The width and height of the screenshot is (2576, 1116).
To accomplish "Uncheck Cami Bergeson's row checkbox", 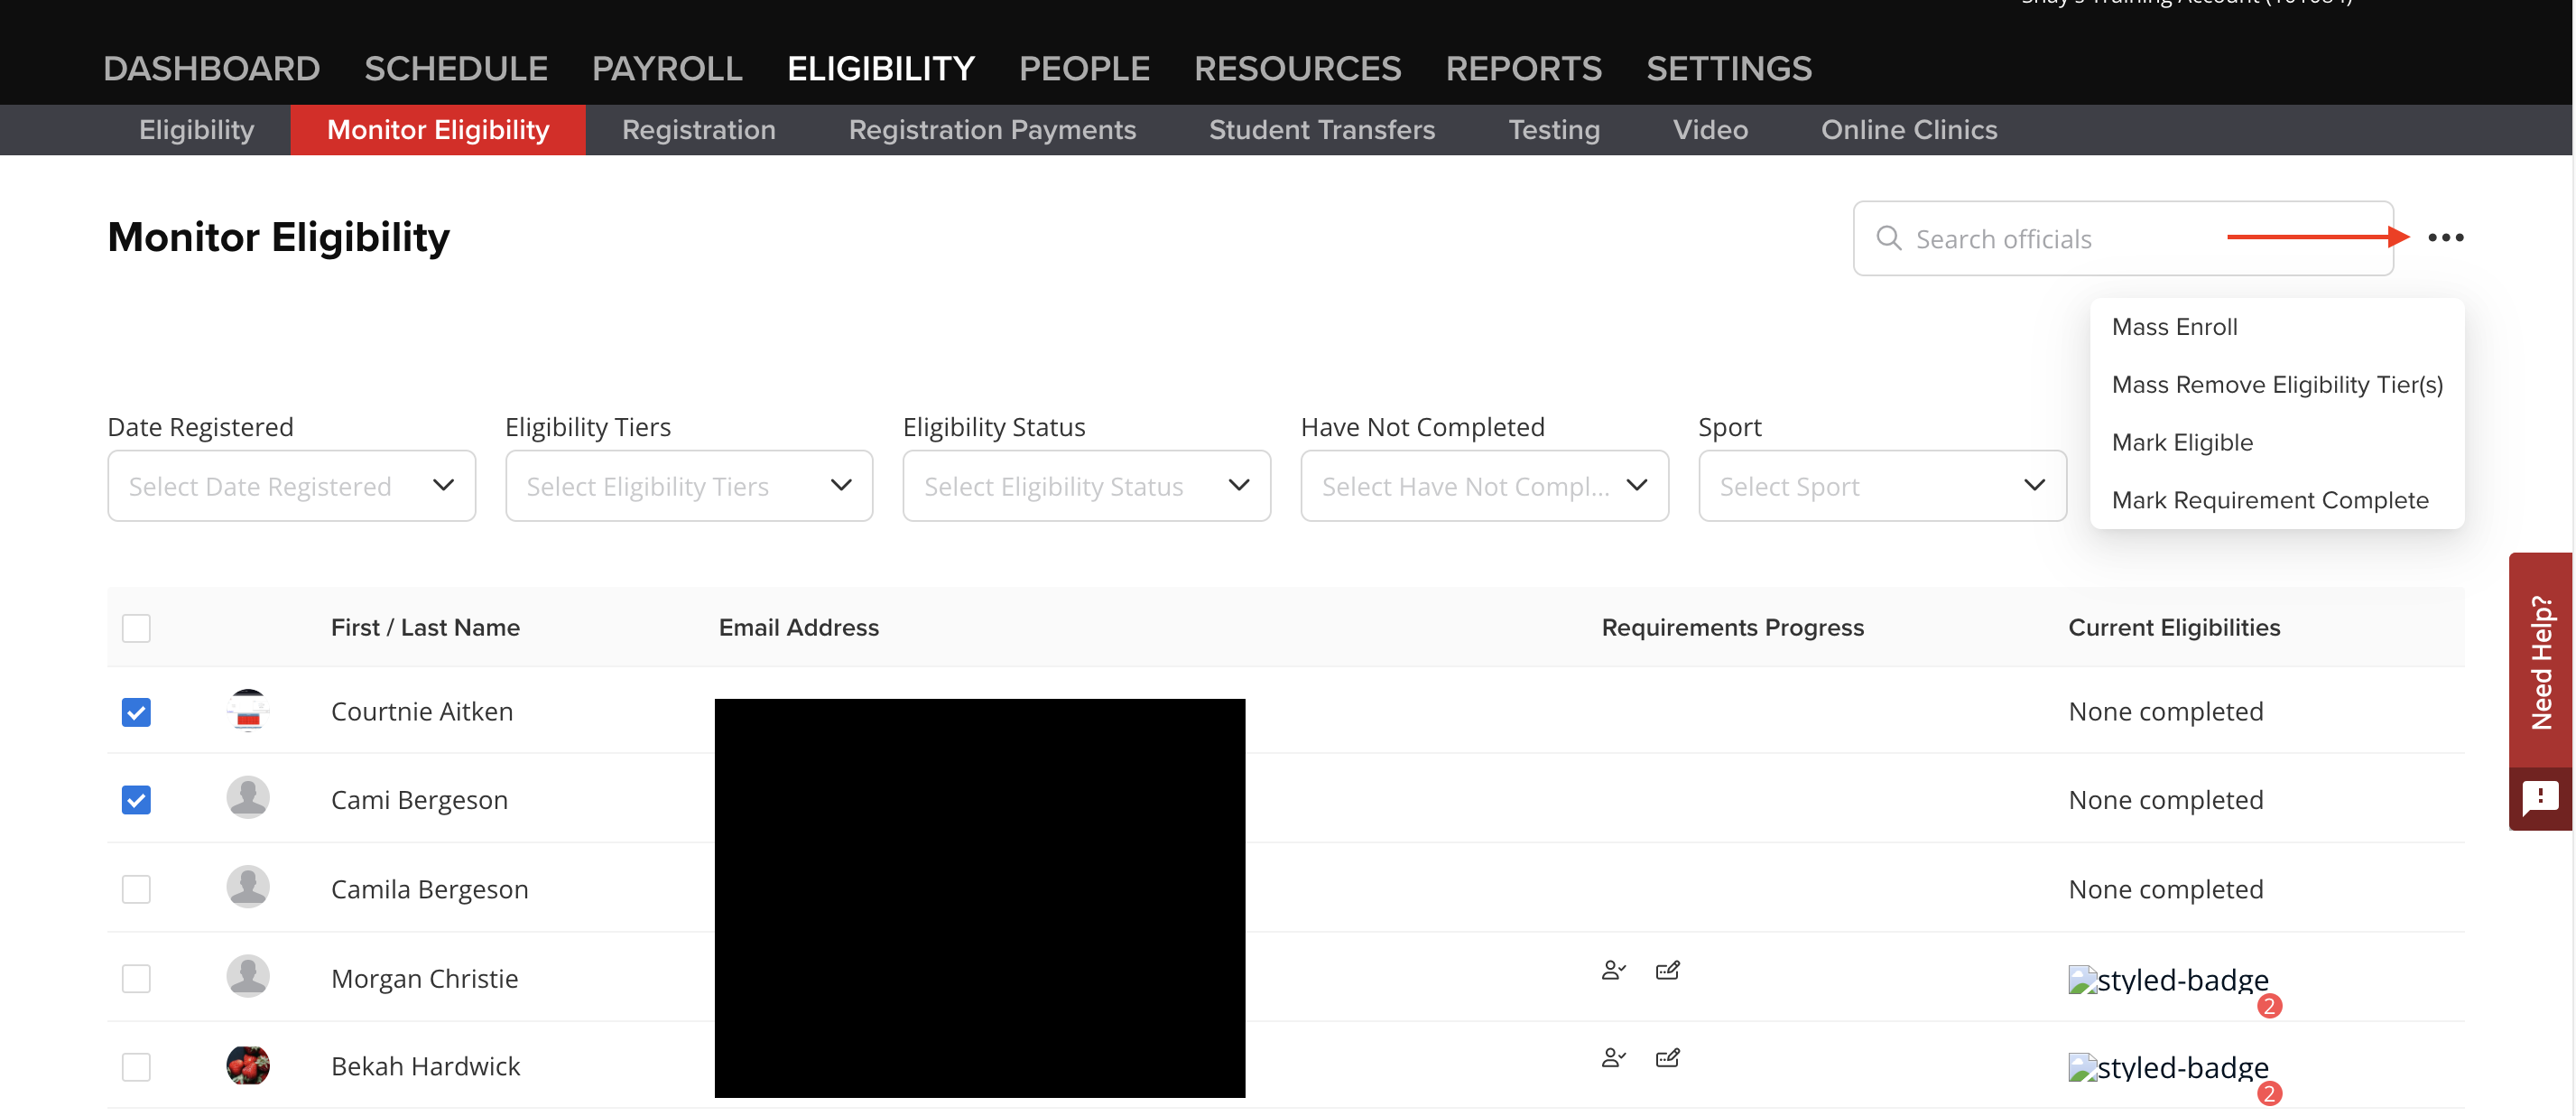I will (x=136, y=799).
